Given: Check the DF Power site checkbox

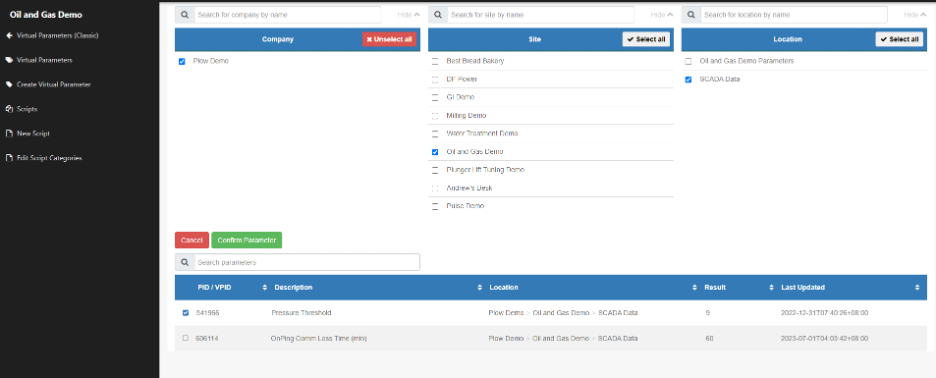Looking at the screenshot, I should (x=435, y=79).
